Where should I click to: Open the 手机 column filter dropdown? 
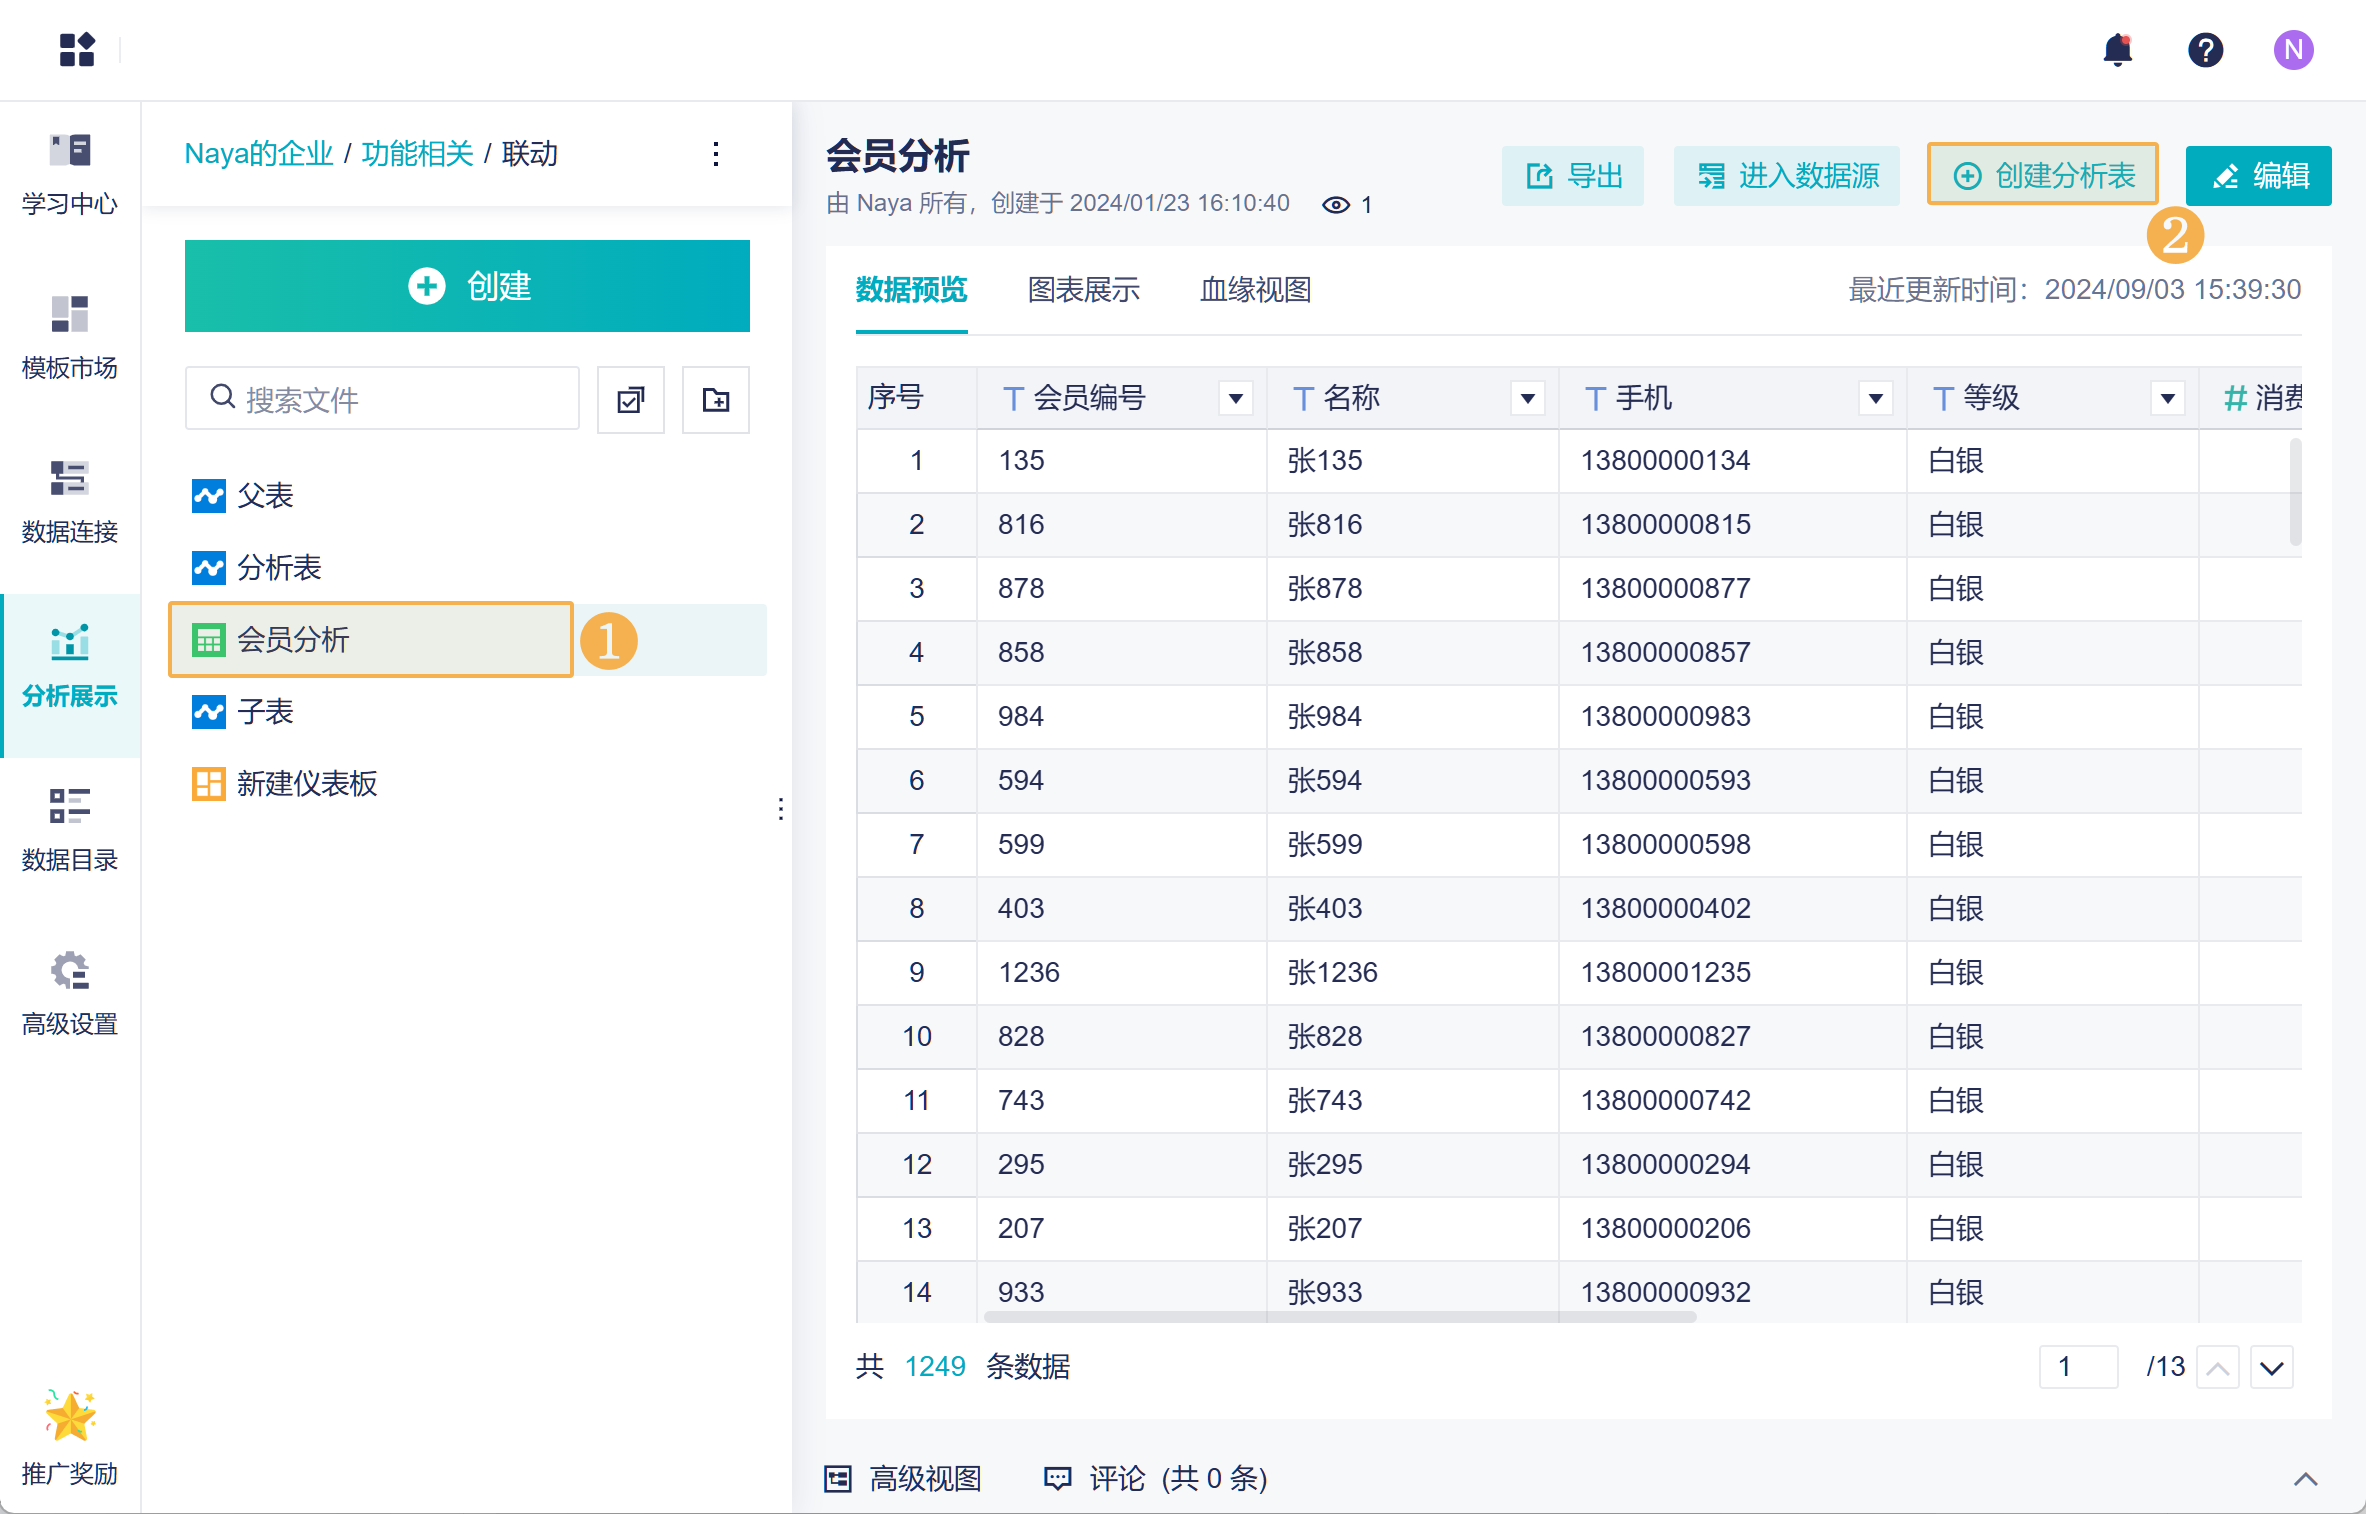[x=1876, y=399]
